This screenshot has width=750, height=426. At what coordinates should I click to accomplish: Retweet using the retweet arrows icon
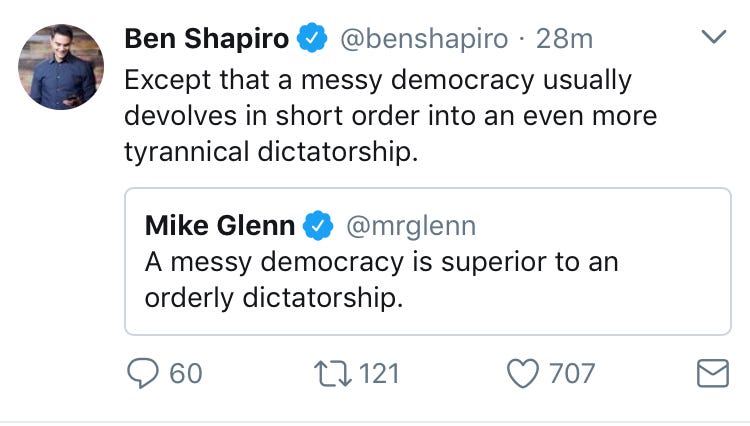click(x=335, y=374)
